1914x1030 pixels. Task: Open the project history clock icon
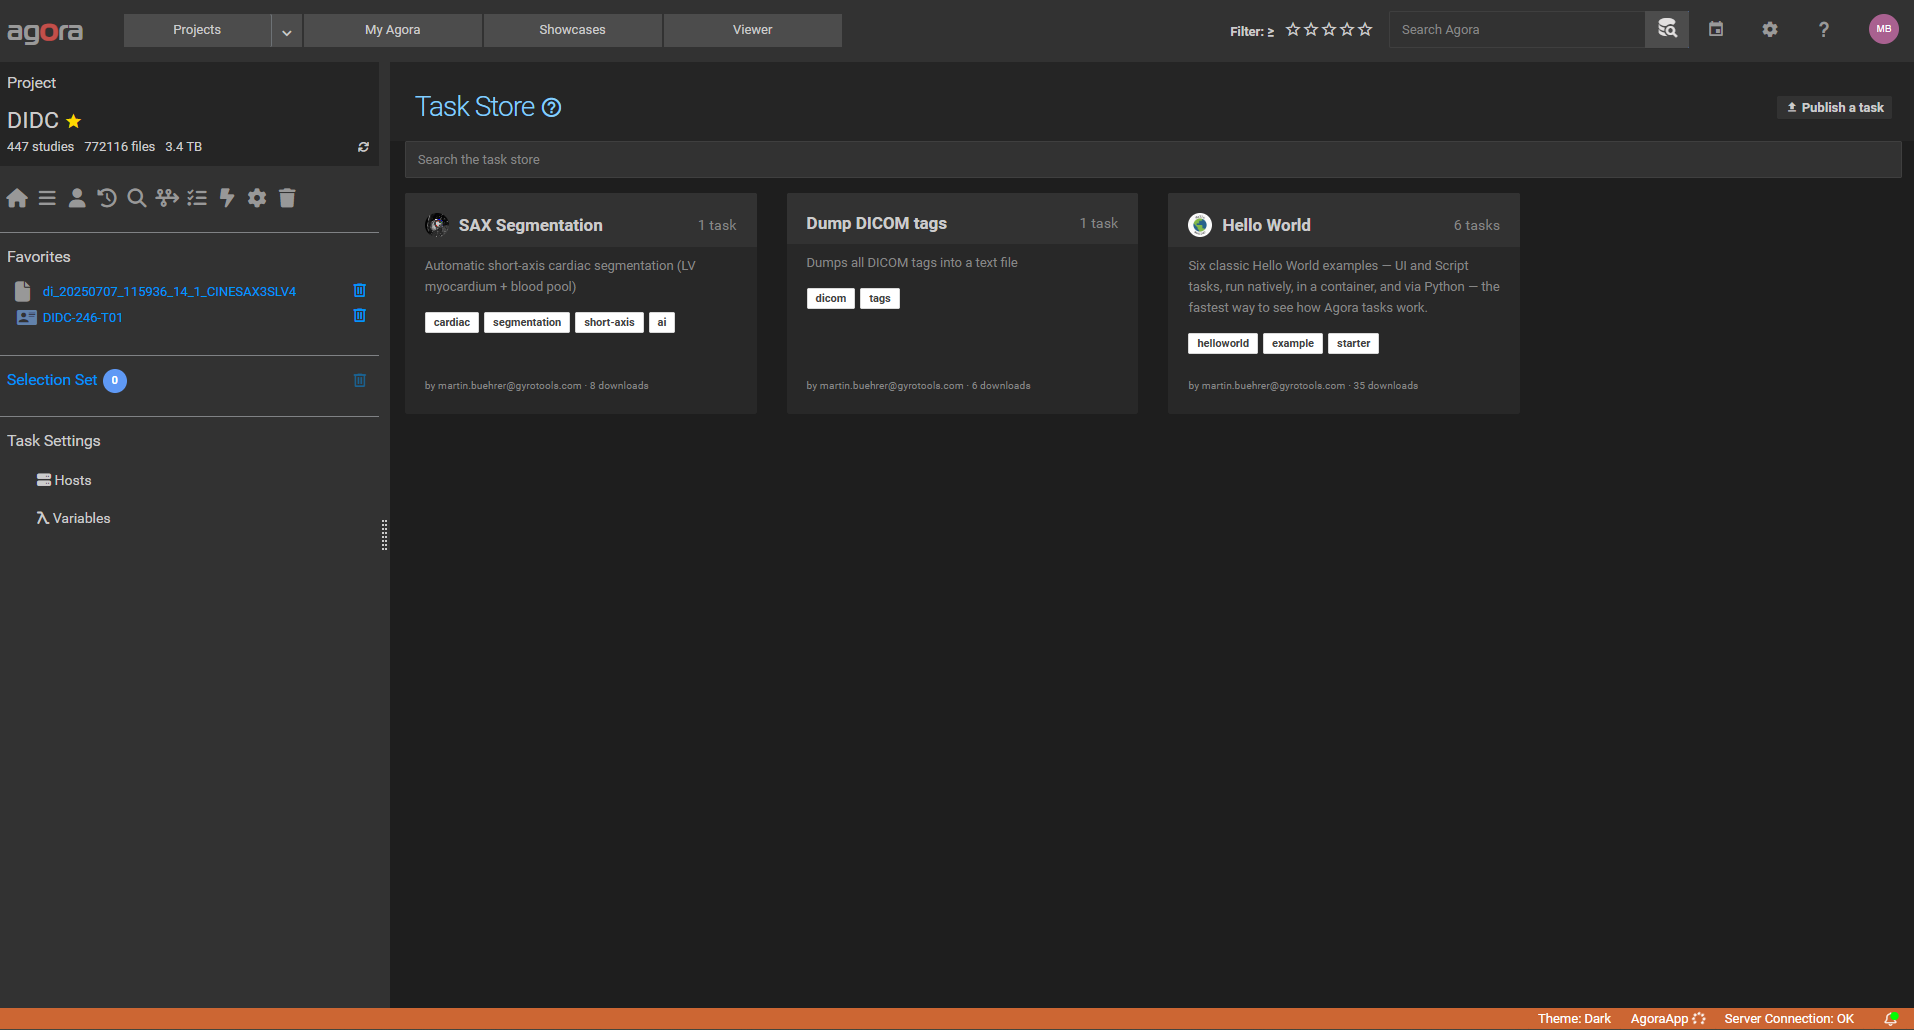107,198
